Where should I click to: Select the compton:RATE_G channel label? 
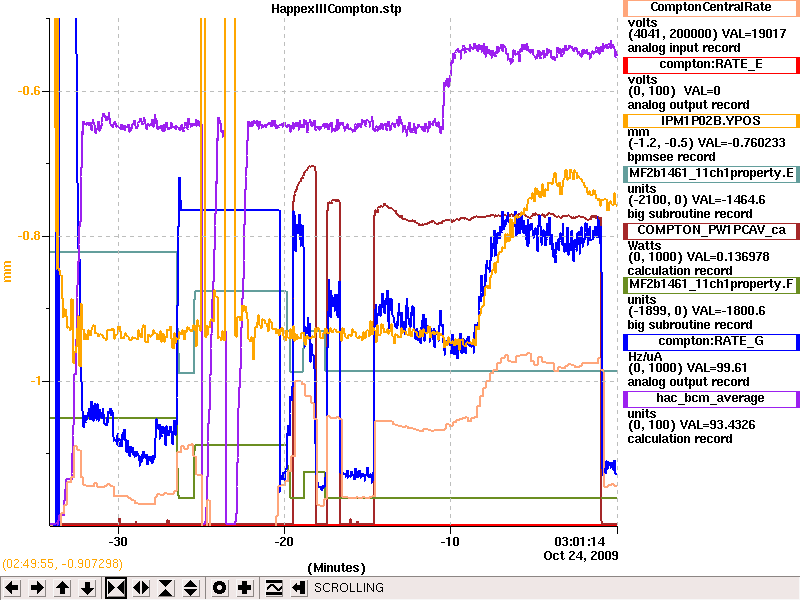[711, 341]
